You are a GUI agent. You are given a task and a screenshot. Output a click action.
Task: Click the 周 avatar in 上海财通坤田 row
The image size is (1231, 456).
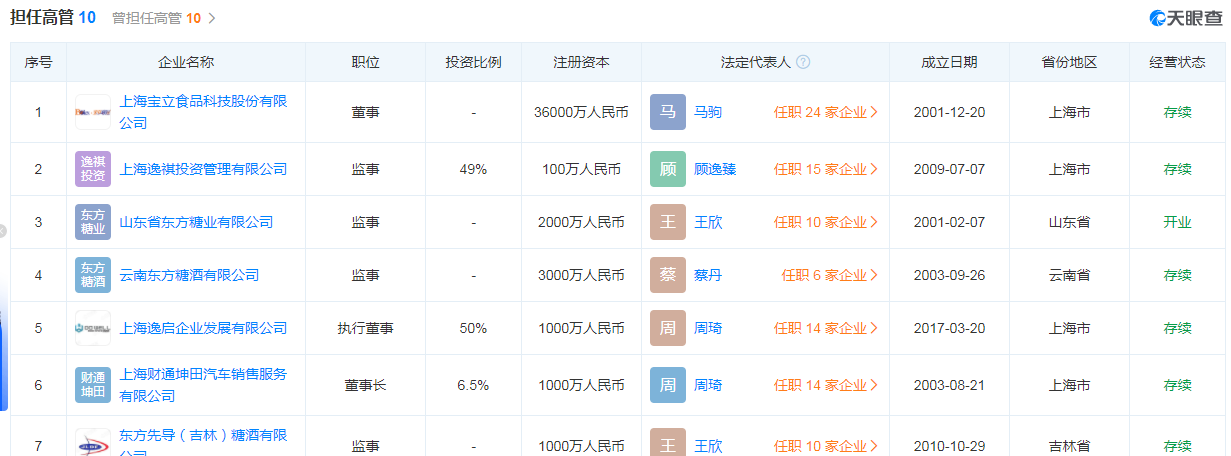coord(668,385)
